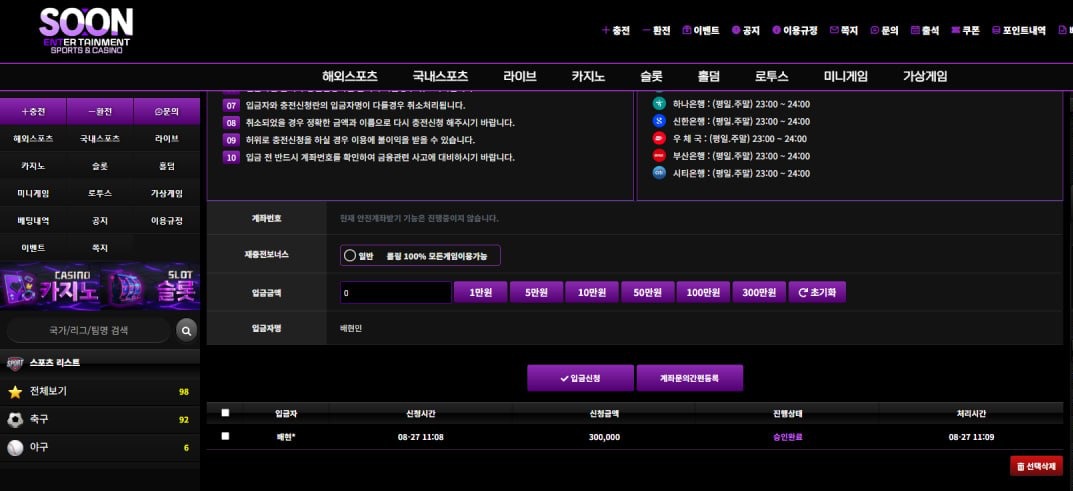Click the search magnifier icon

tap(187, 330)
